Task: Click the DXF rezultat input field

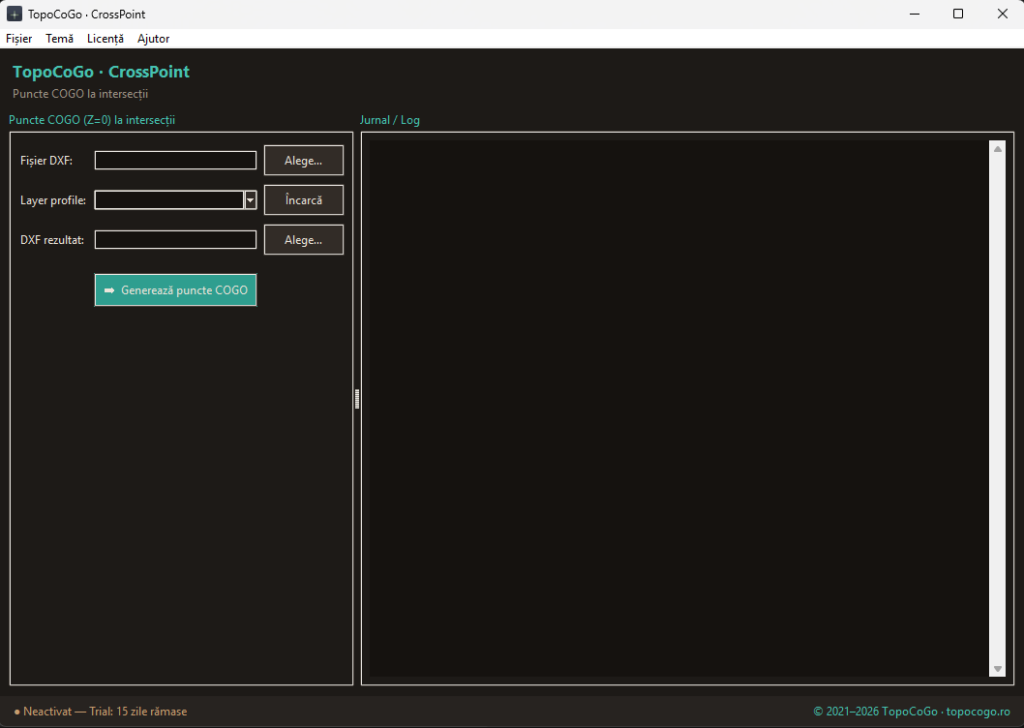Action: tap(176, 240)
